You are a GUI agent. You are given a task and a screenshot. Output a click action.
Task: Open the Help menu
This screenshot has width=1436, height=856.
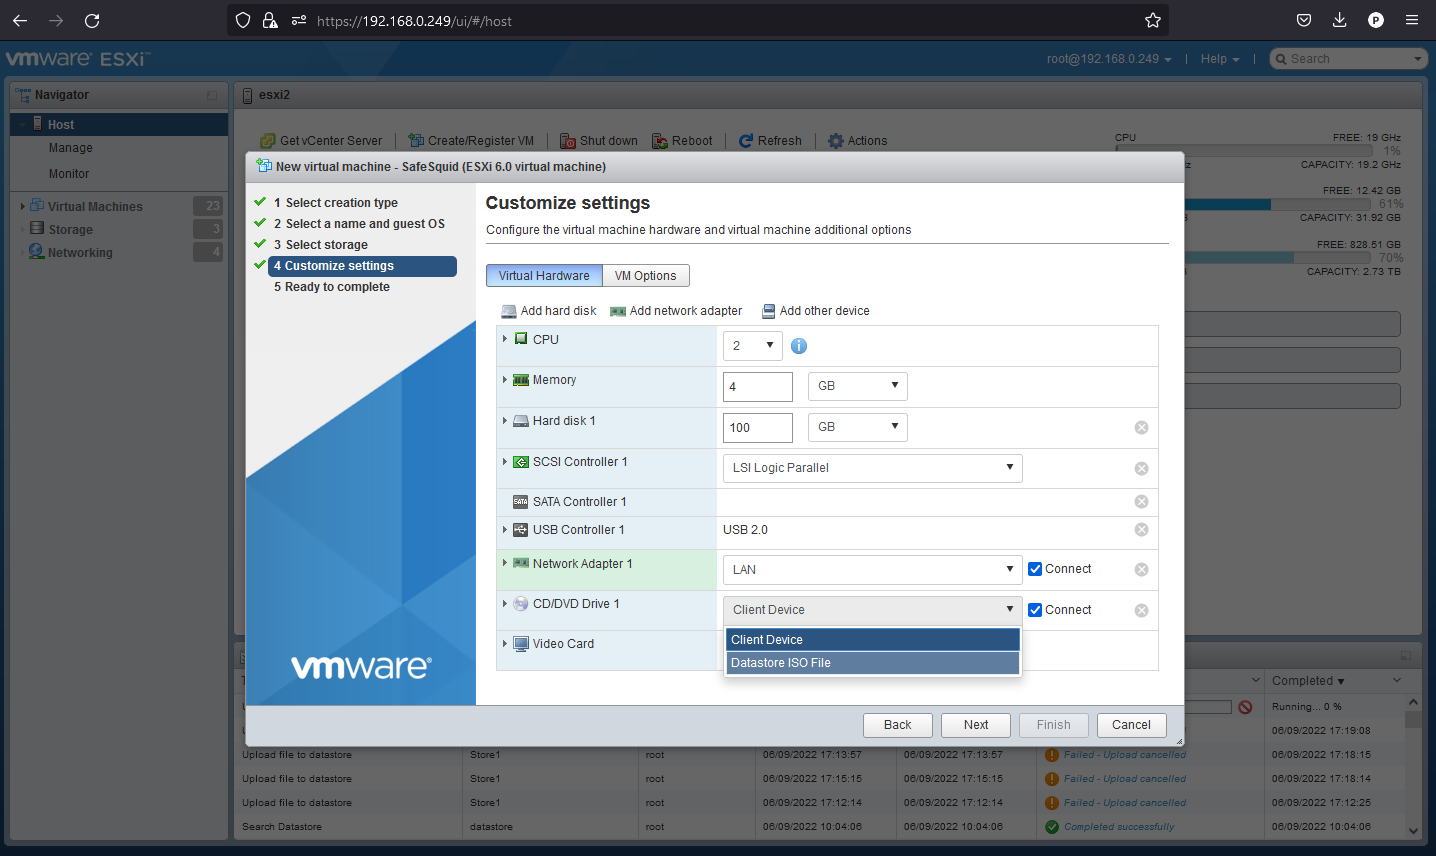pos(1220,59)
